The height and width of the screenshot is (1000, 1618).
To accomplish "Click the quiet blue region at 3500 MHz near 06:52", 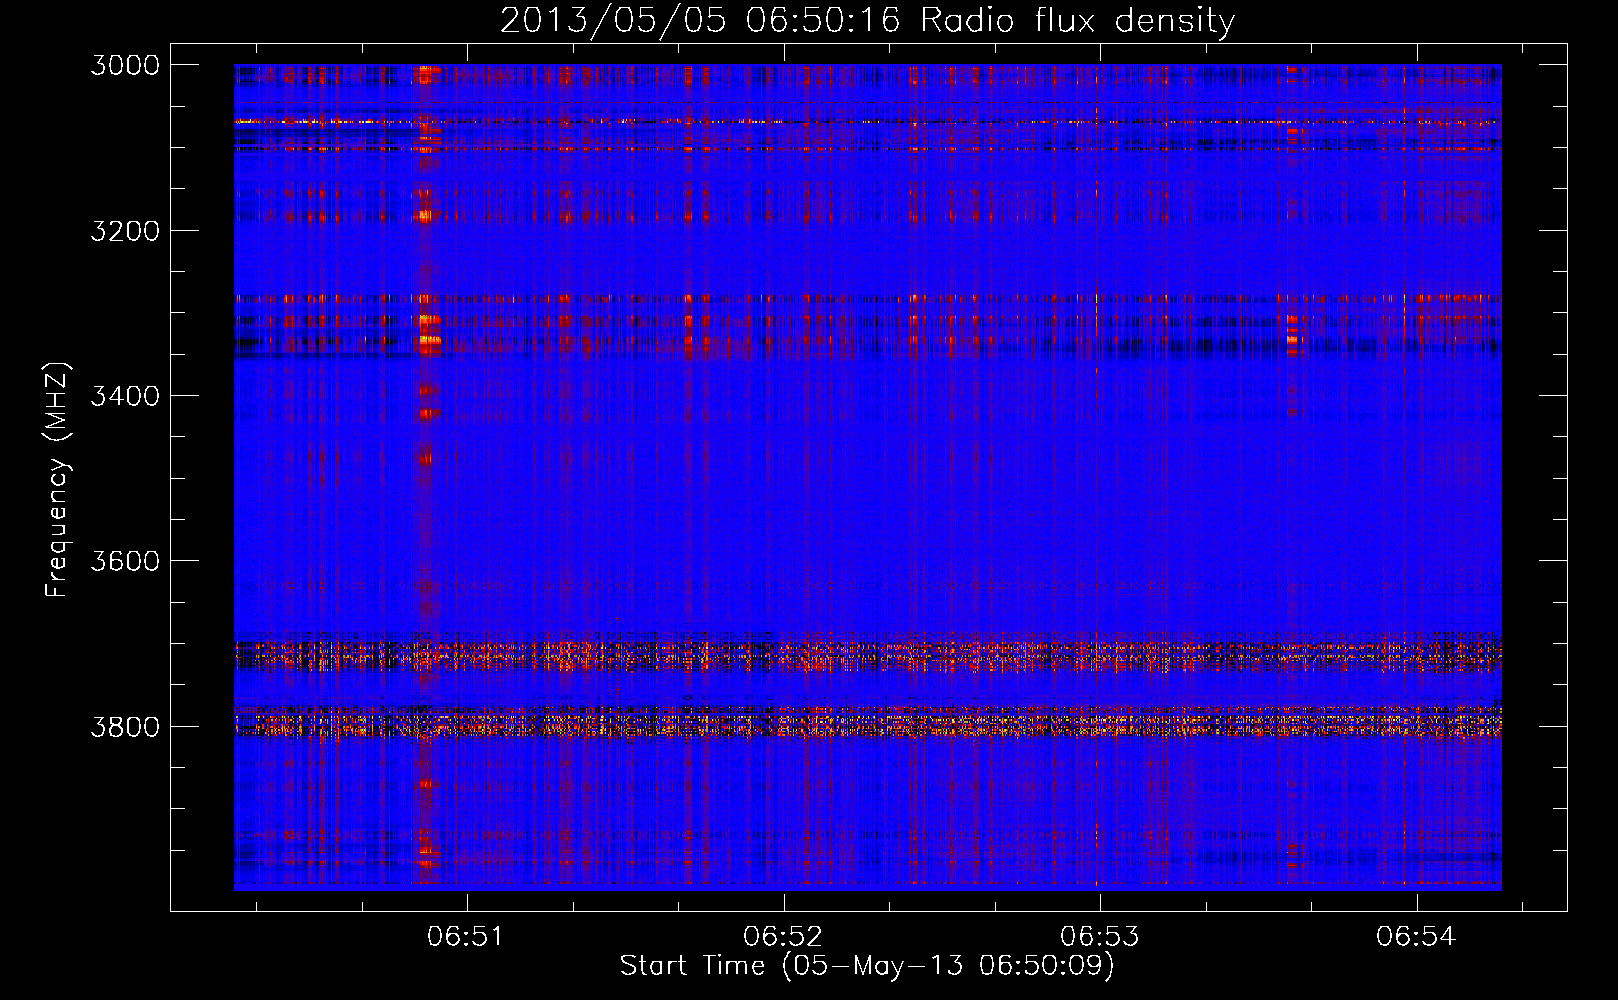I will click(x=785, y=478).
